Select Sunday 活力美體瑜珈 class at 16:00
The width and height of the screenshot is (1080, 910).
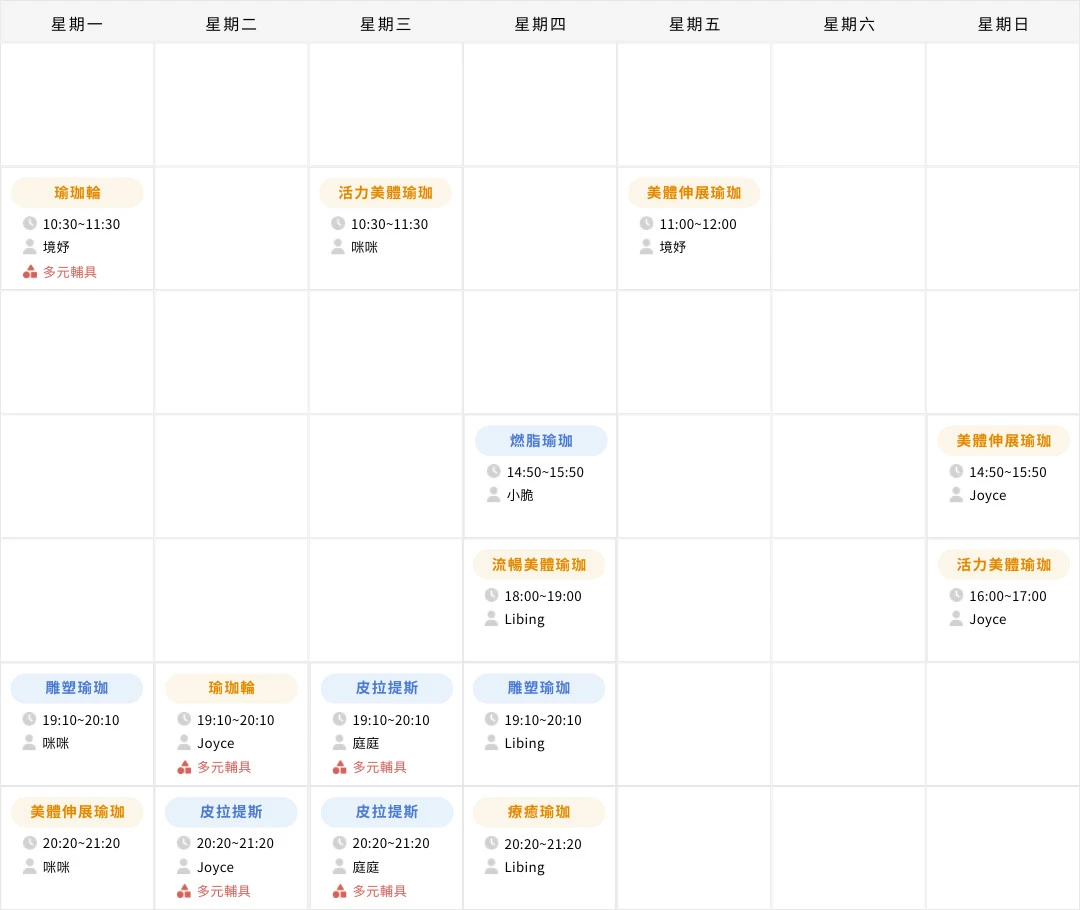1004,565
